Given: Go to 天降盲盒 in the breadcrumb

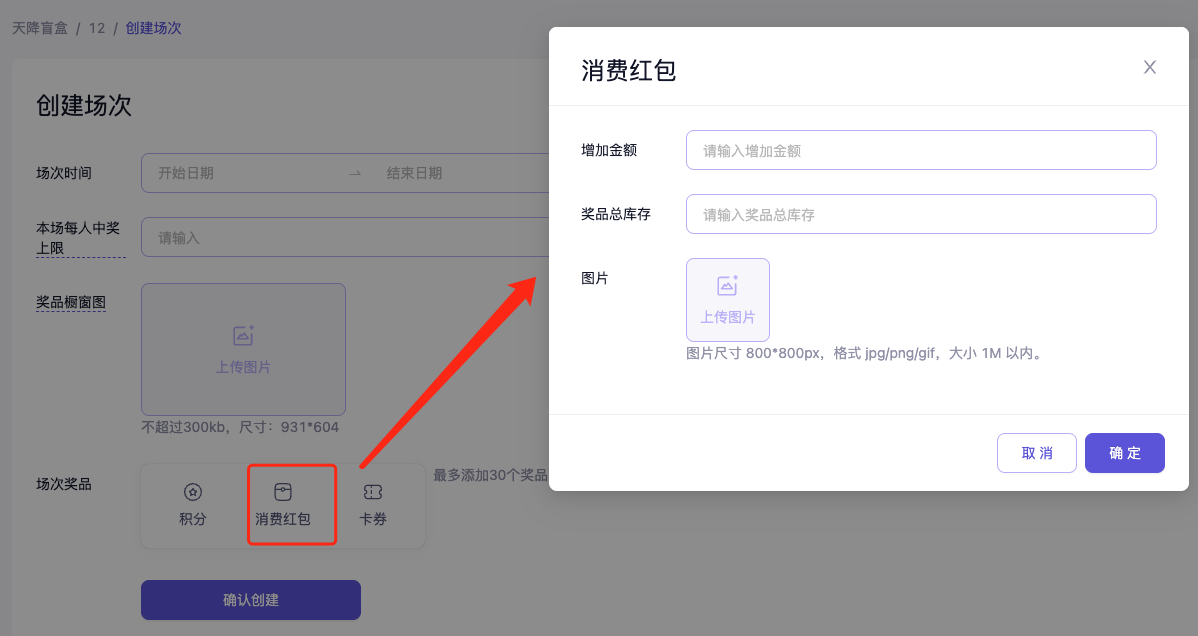Looking at the screenshot, I should click(40, 28).
